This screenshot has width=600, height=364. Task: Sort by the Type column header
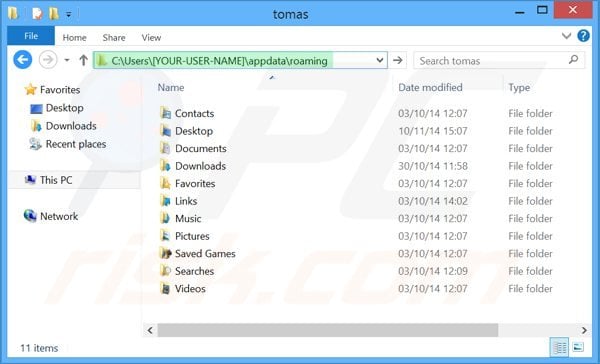coord(519,88)
